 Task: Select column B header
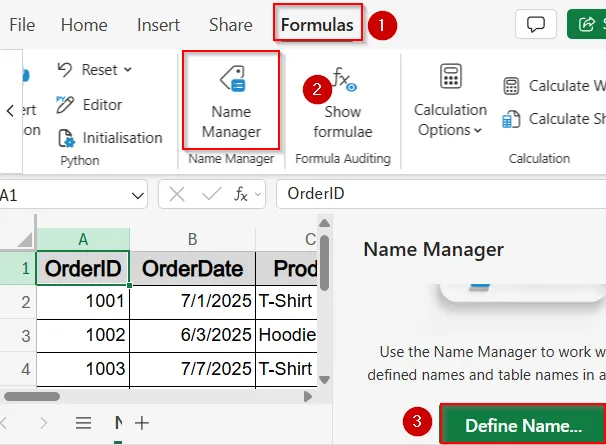[x=192, y=240]
